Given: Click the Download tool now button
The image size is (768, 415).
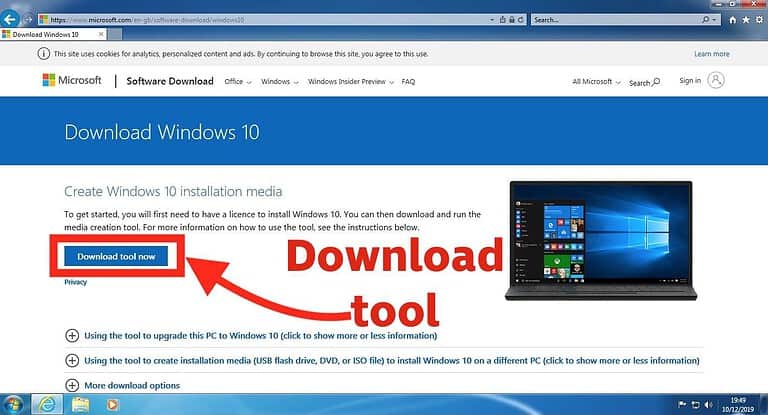Looking at the screenshot, I should coord(116,256).
